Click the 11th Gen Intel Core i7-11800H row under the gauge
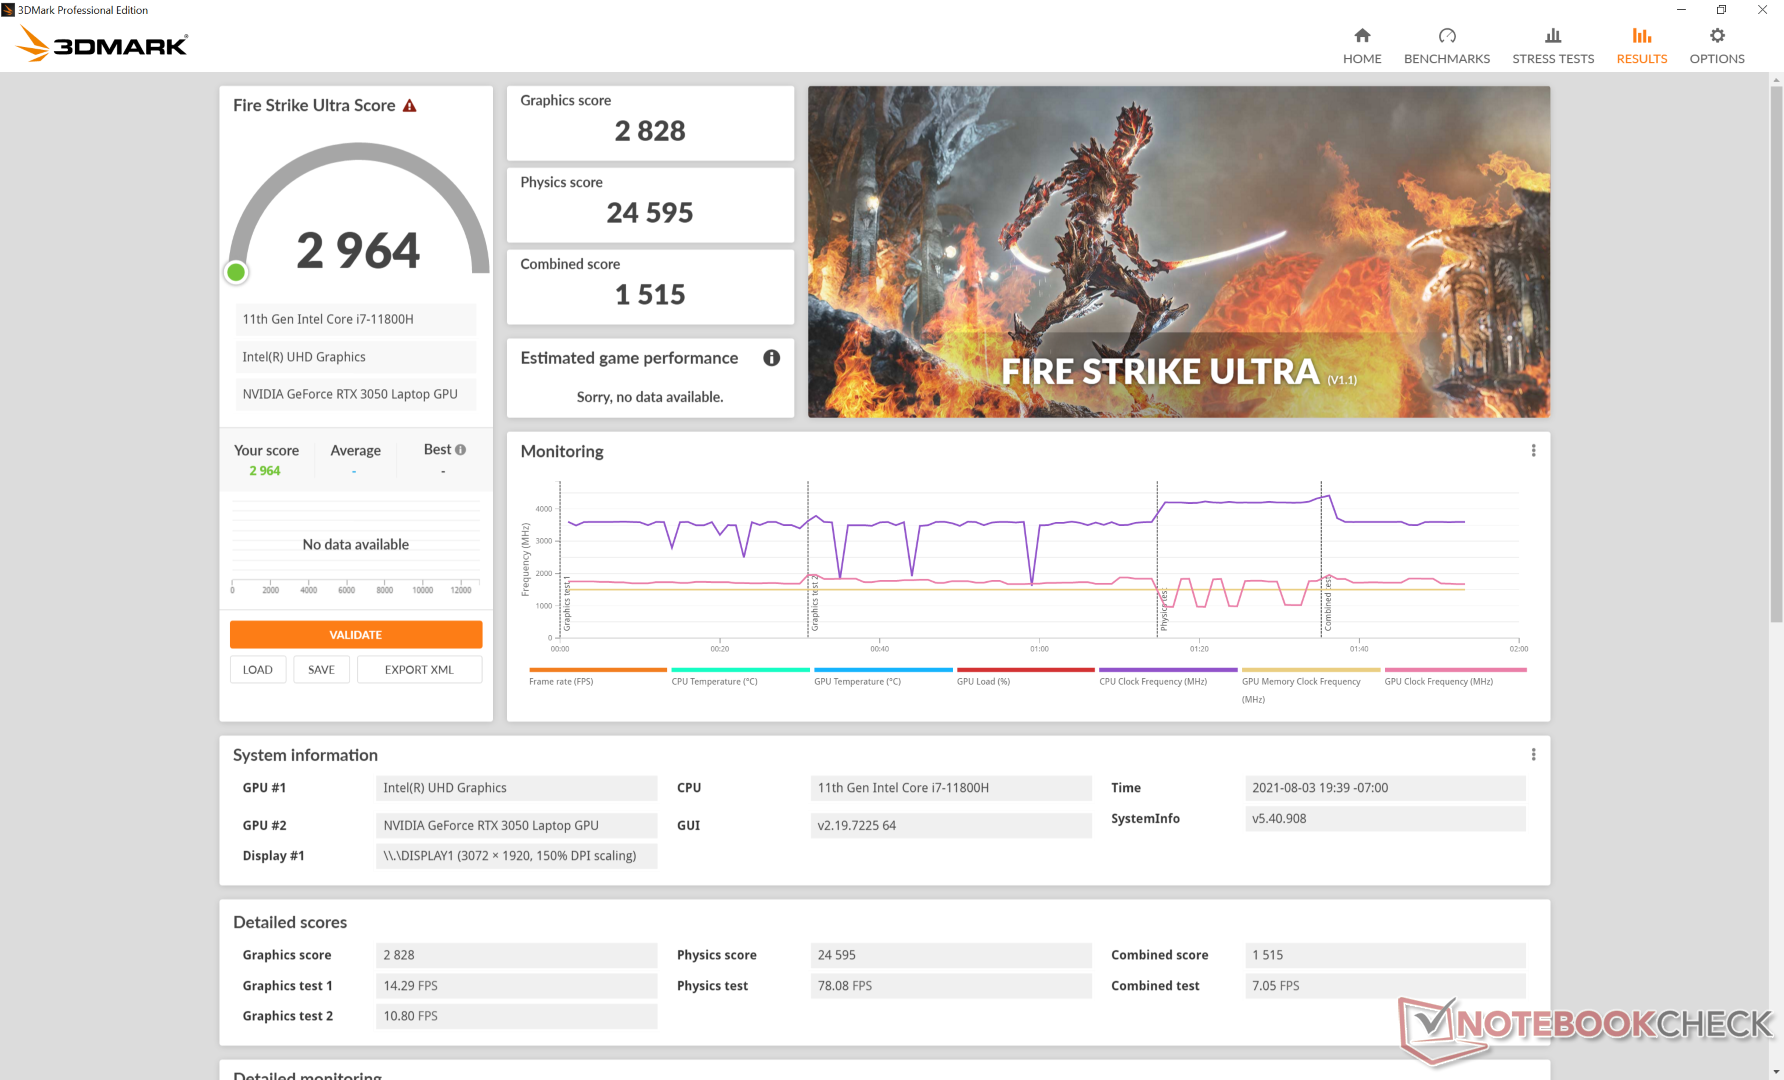Screen dimensions: 1784x1080 tap(356, 319)
